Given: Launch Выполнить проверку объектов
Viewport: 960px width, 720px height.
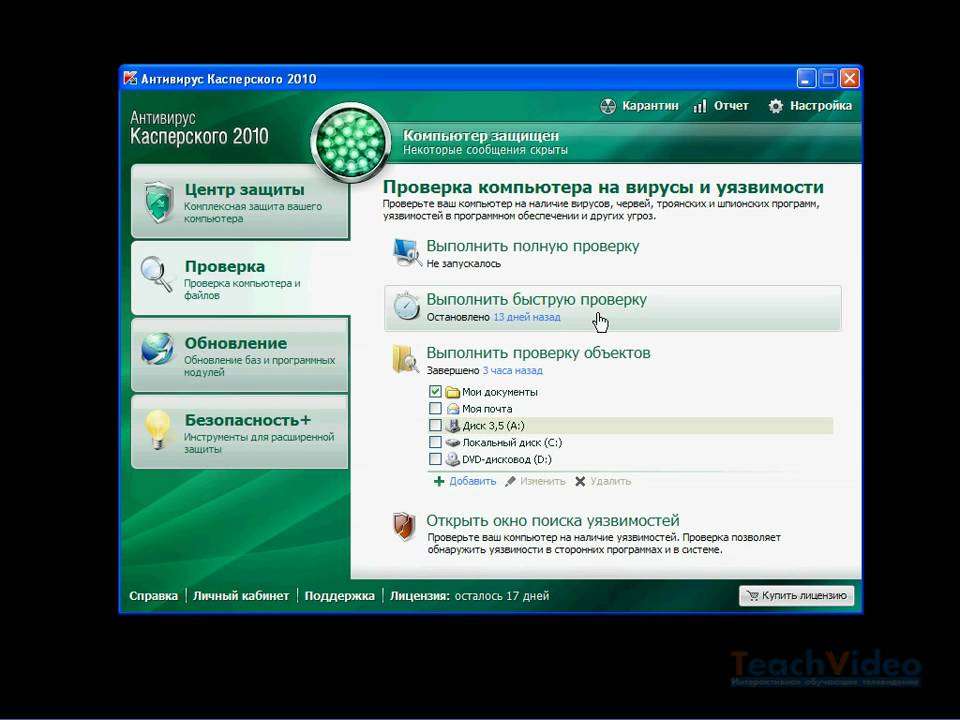Looking at the screenshot, I should 538,353.
